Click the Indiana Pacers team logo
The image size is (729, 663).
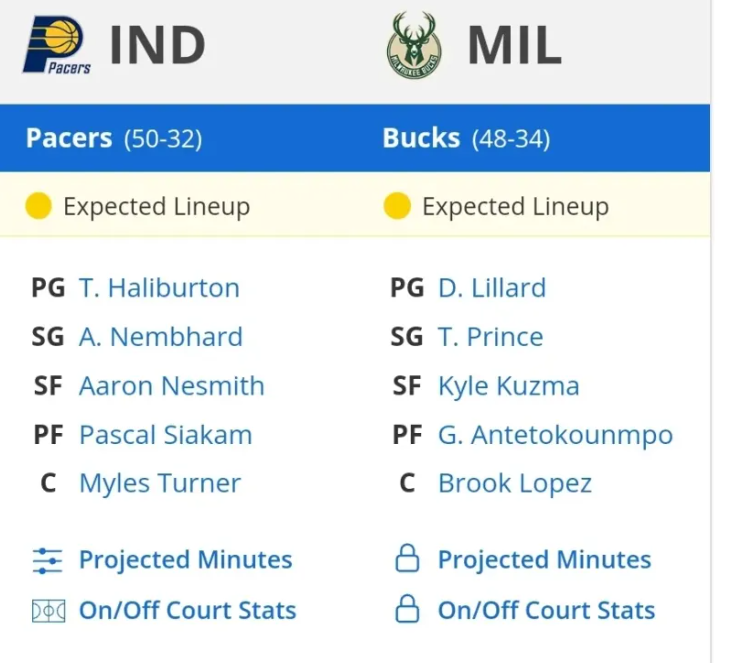click(x=57, y=45)
